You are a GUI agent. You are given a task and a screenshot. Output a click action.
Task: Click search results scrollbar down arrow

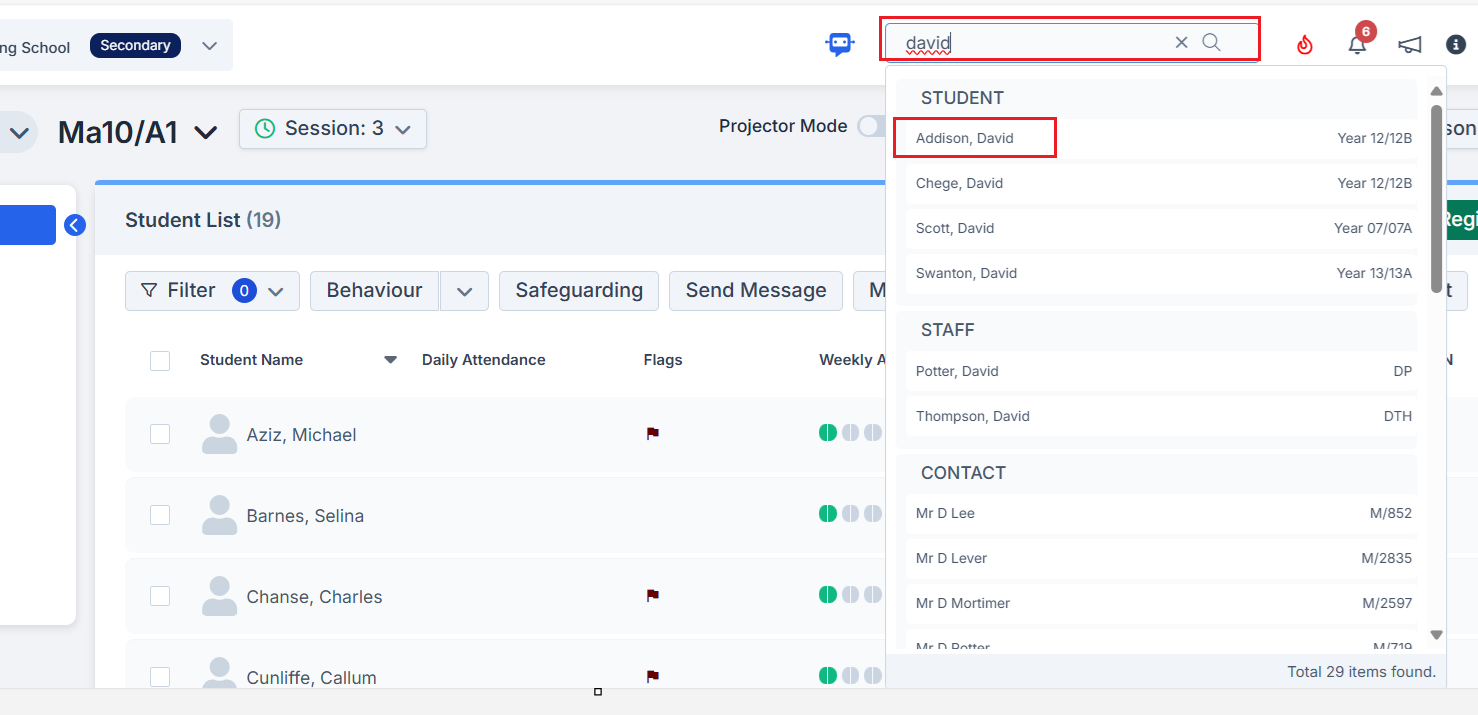(1436, 634)
